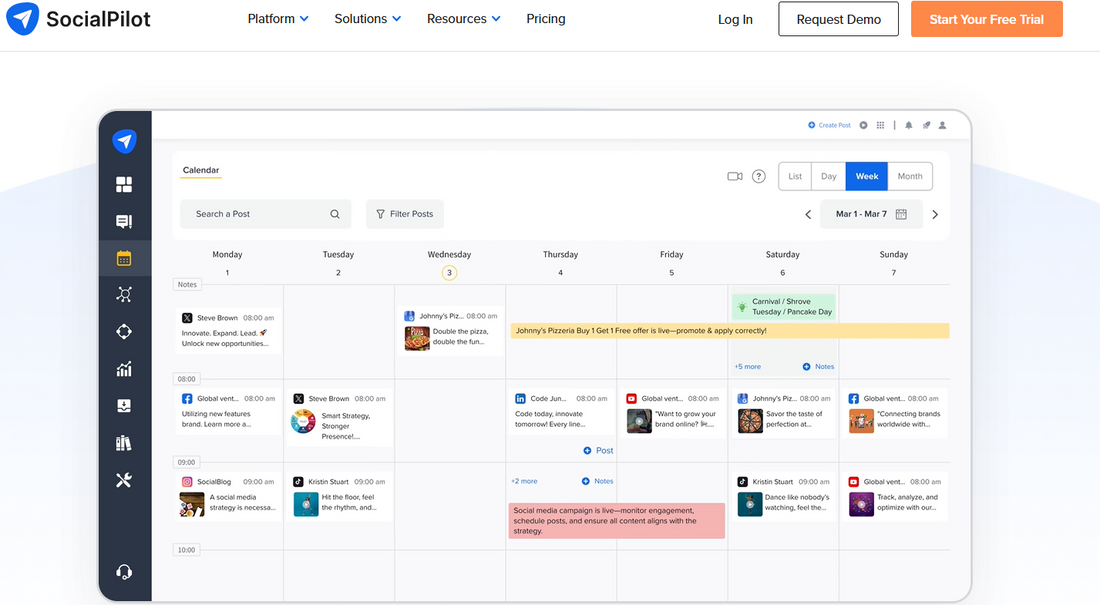Click the search magnifier icon
Screen dimensions: 1100x605
point(335,214)
